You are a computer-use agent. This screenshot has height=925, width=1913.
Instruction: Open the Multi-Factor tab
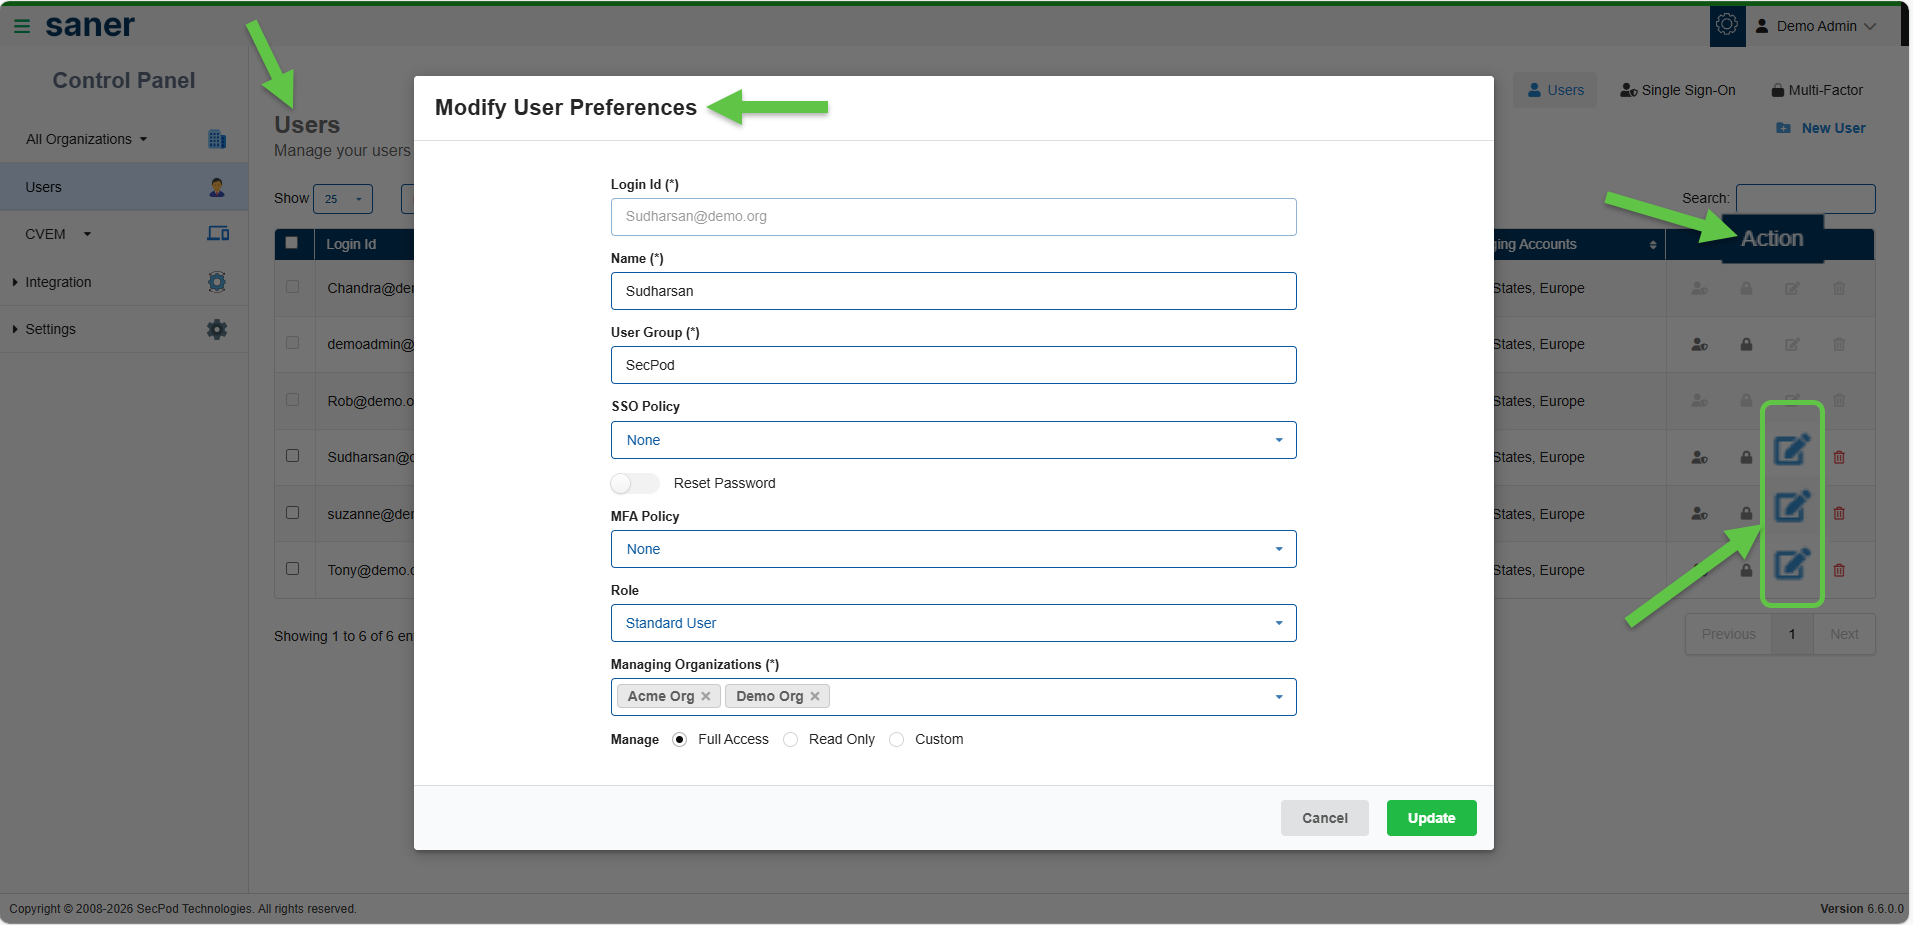[x=1816, y=91]
